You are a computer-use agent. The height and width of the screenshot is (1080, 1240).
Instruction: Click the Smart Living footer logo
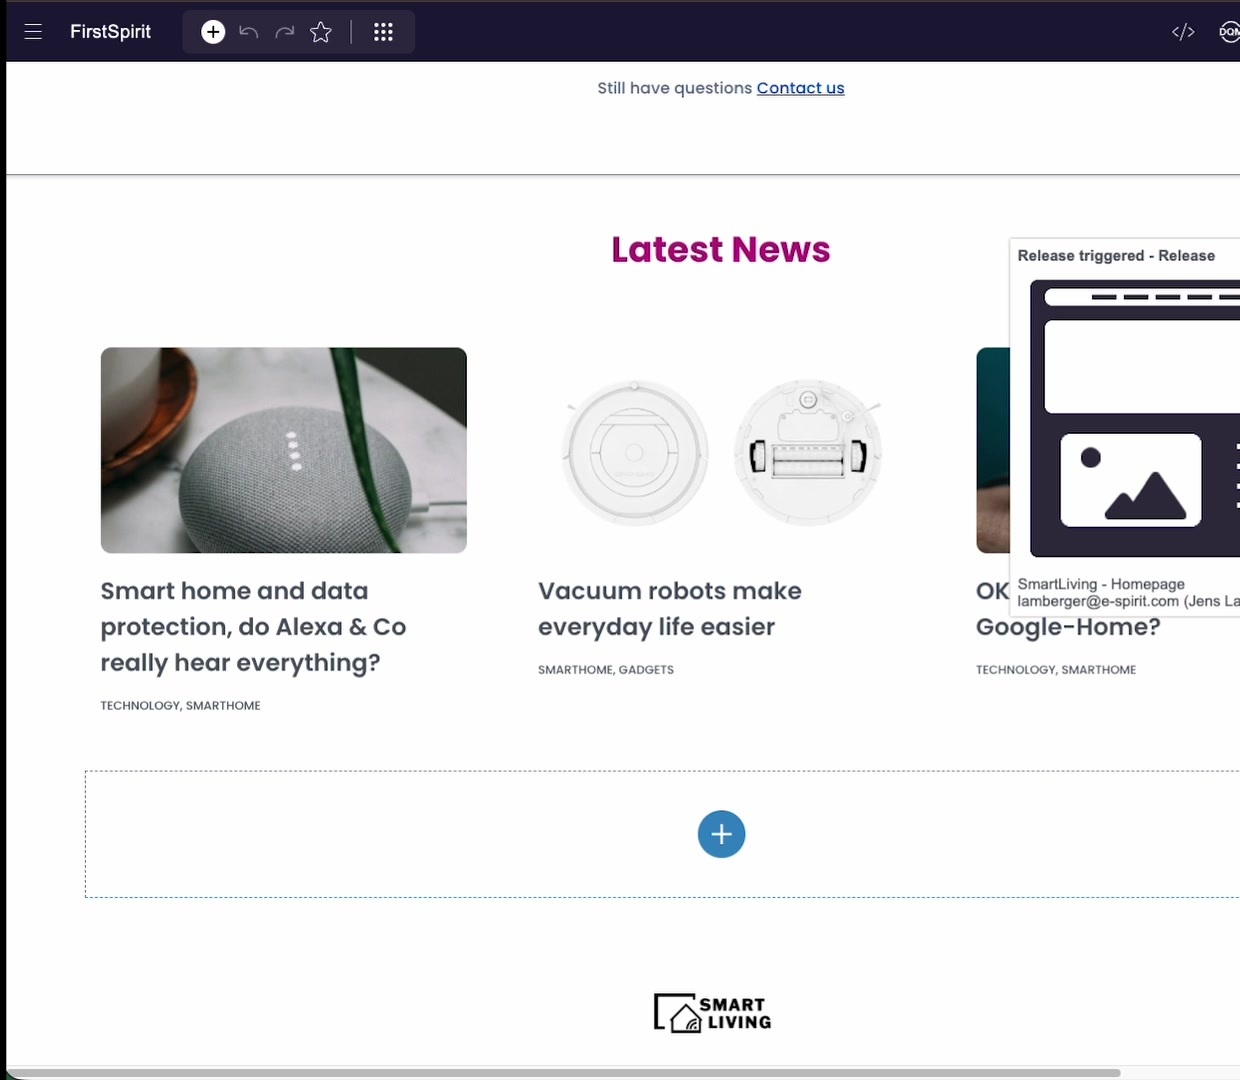coord(713,1013)
